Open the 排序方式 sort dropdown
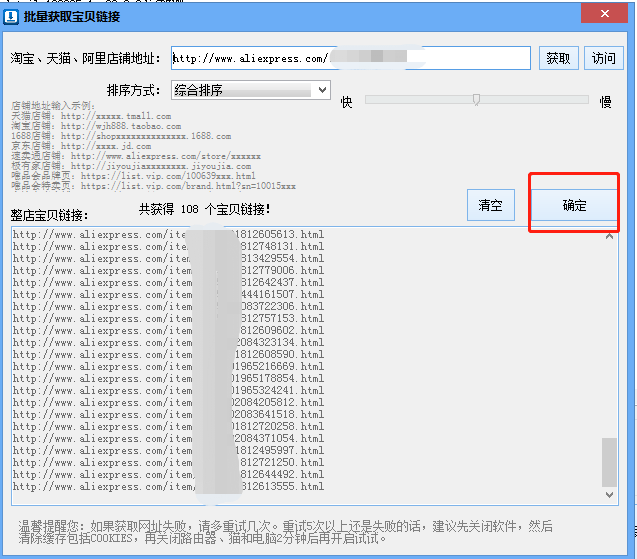Viewport: 637px width, 559px height. 251,90
